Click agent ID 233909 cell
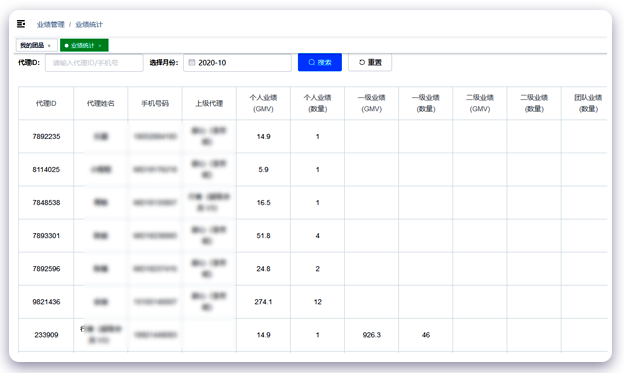The width and height of the screenshot is (624, 373). [x=46, y=335]
